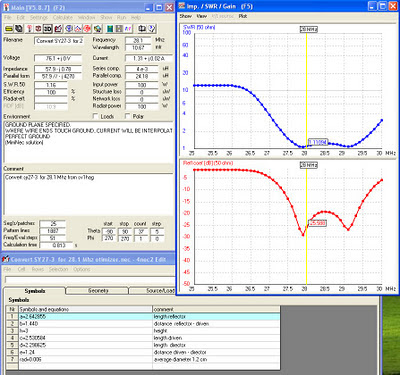Screen dimensions: 400x375
Task: Click the Voltage value field
Action: (x=58, y=58)
